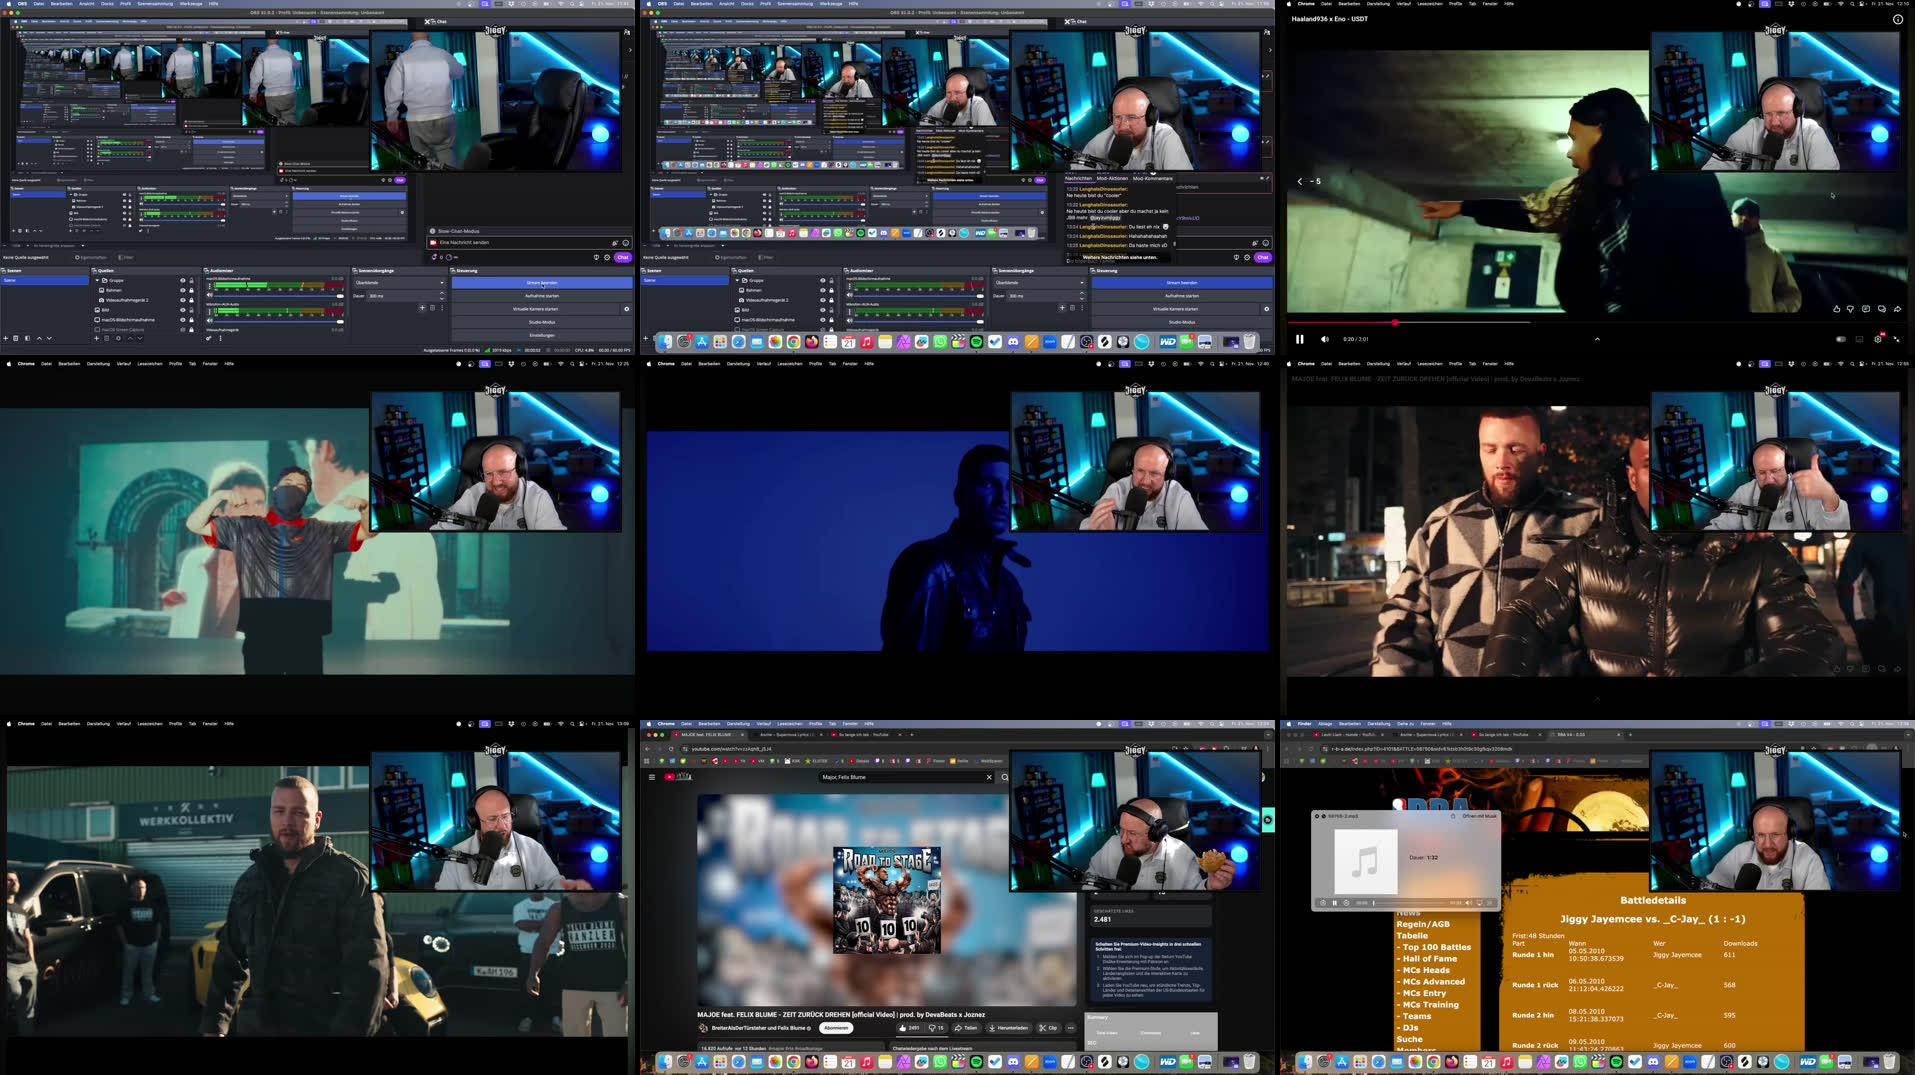Switch to the Mod-Aktionen chat tab
Image resolution: width=1915 pixels, height=1075 pixels.
pyautogui.click(x=1112, y=178)
